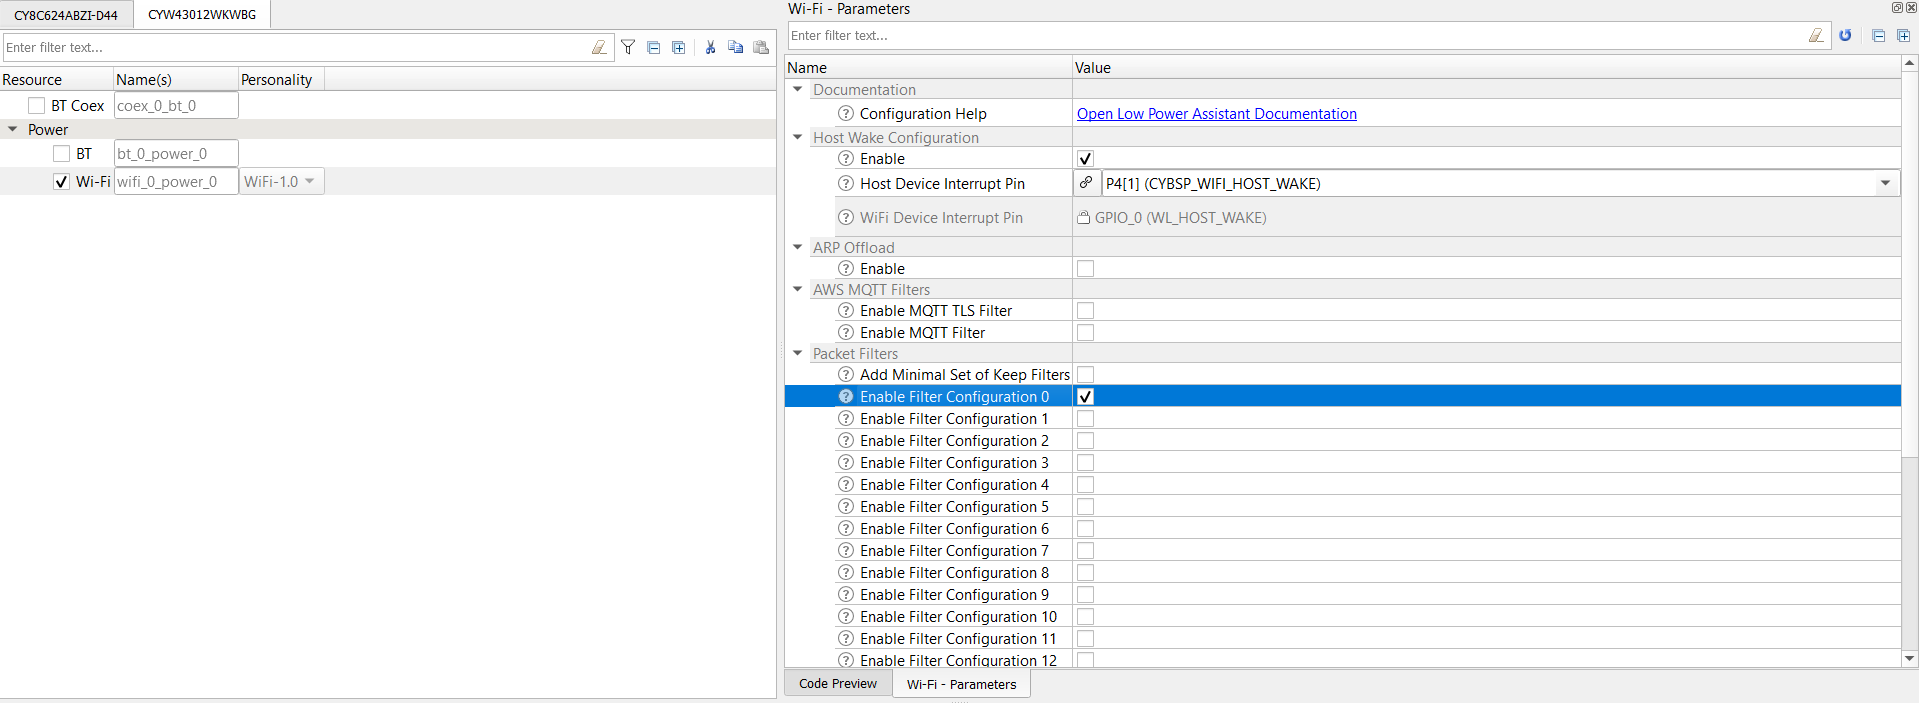Uncheck the Wi-Fi power resource checkbox
The width and height of the screenshot is (1919, 703).
(62, 181)
